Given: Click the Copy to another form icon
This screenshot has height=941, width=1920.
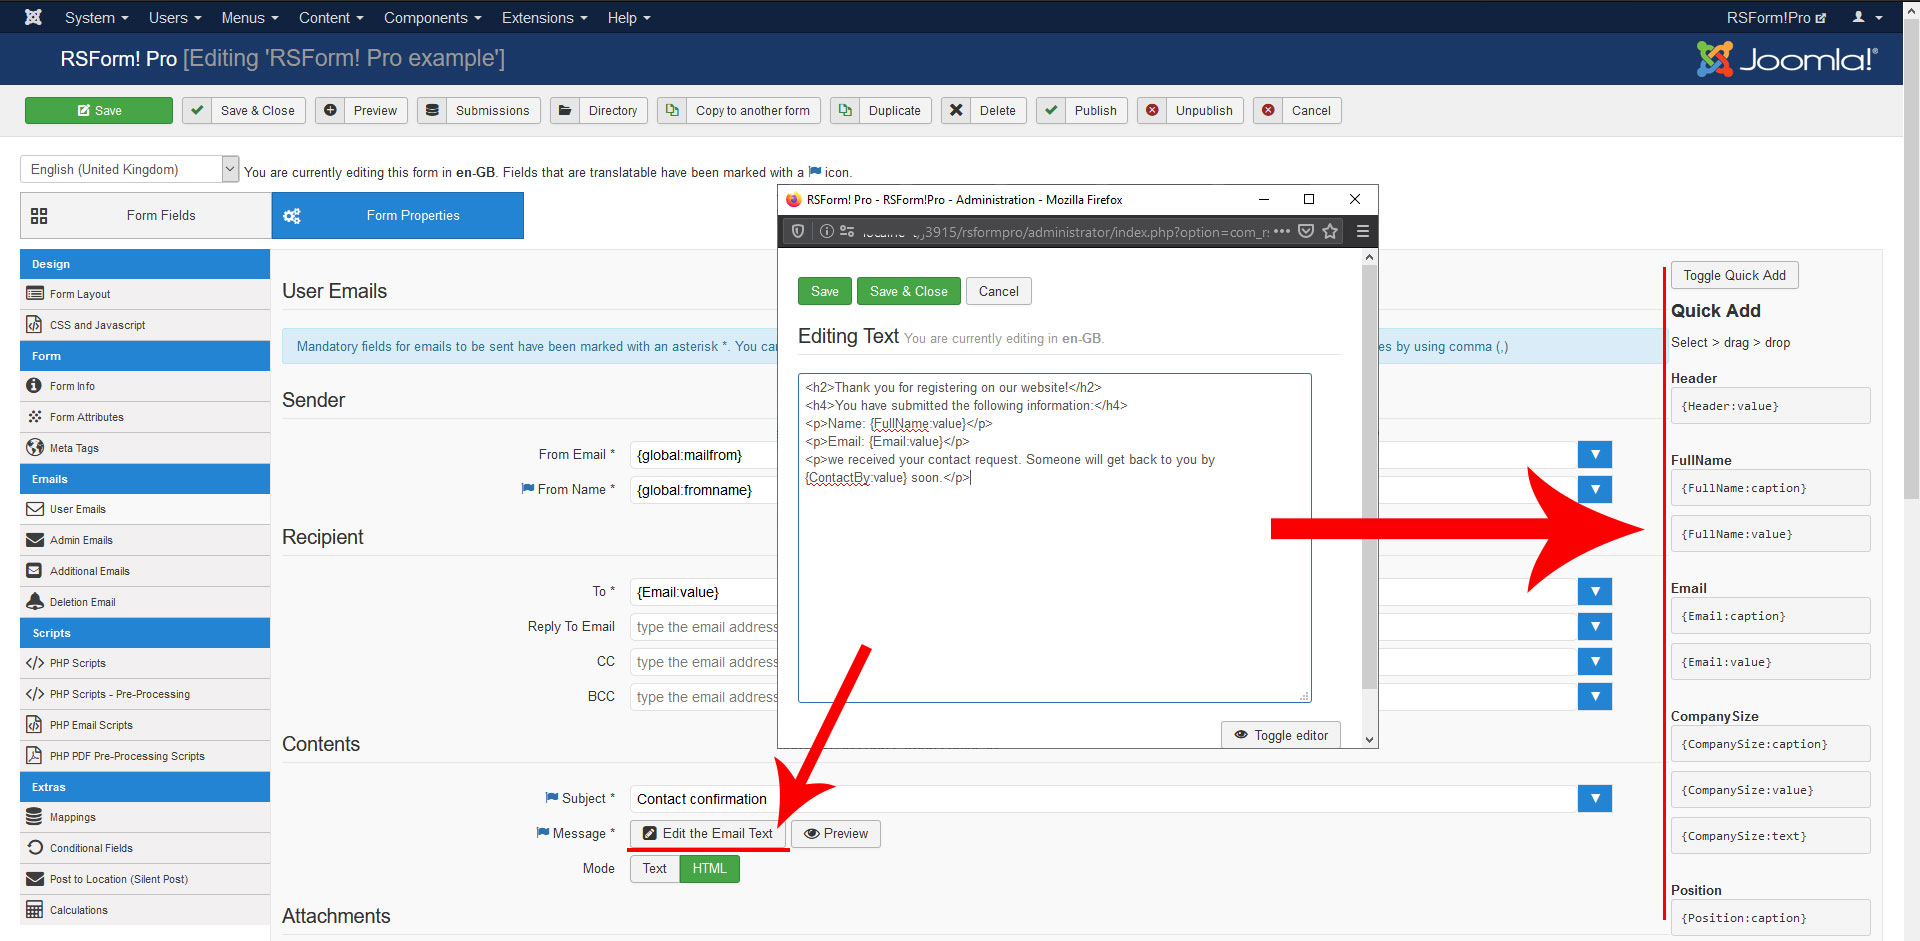Looking at the screenshot, I should coord(672,110).
